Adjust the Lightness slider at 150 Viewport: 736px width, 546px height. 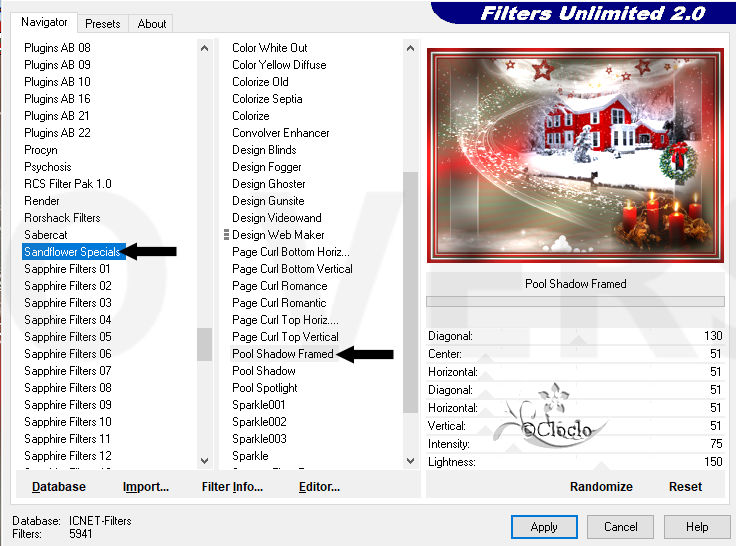coord(575,461)
